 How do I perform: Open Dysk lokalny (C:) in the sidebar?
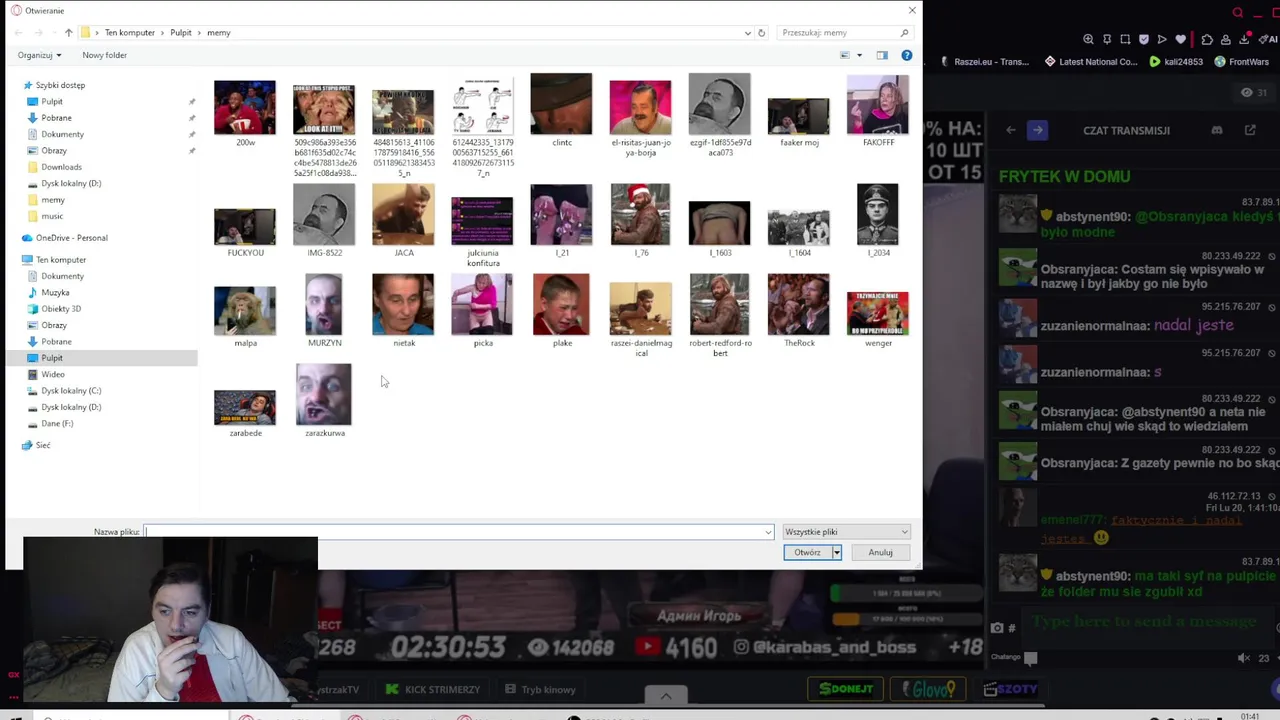coord(71,391)
